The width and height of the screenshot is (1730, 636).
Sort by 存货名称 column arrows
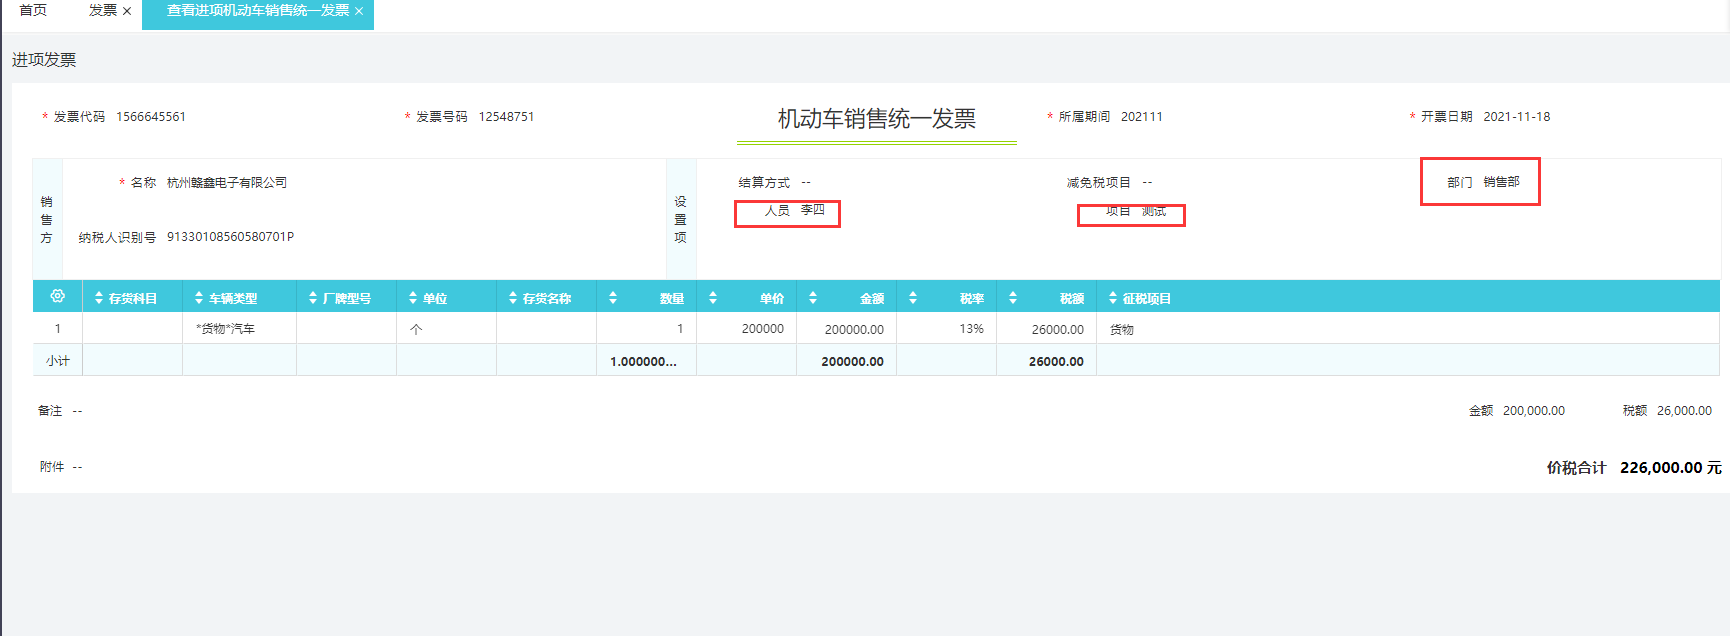[x=513, y=298]
